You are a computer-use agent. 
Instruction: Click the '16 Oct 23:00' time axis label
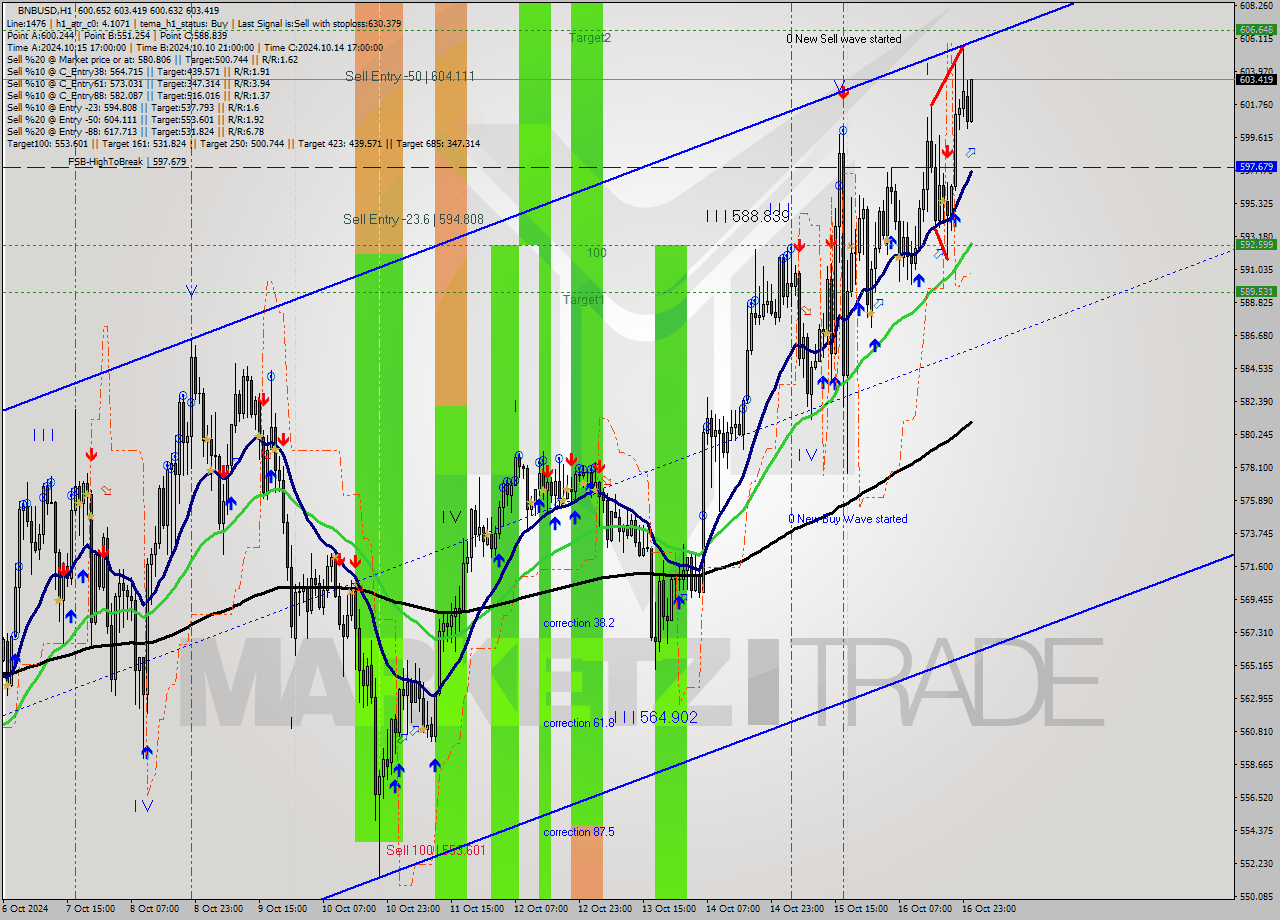tap(988, 909)
